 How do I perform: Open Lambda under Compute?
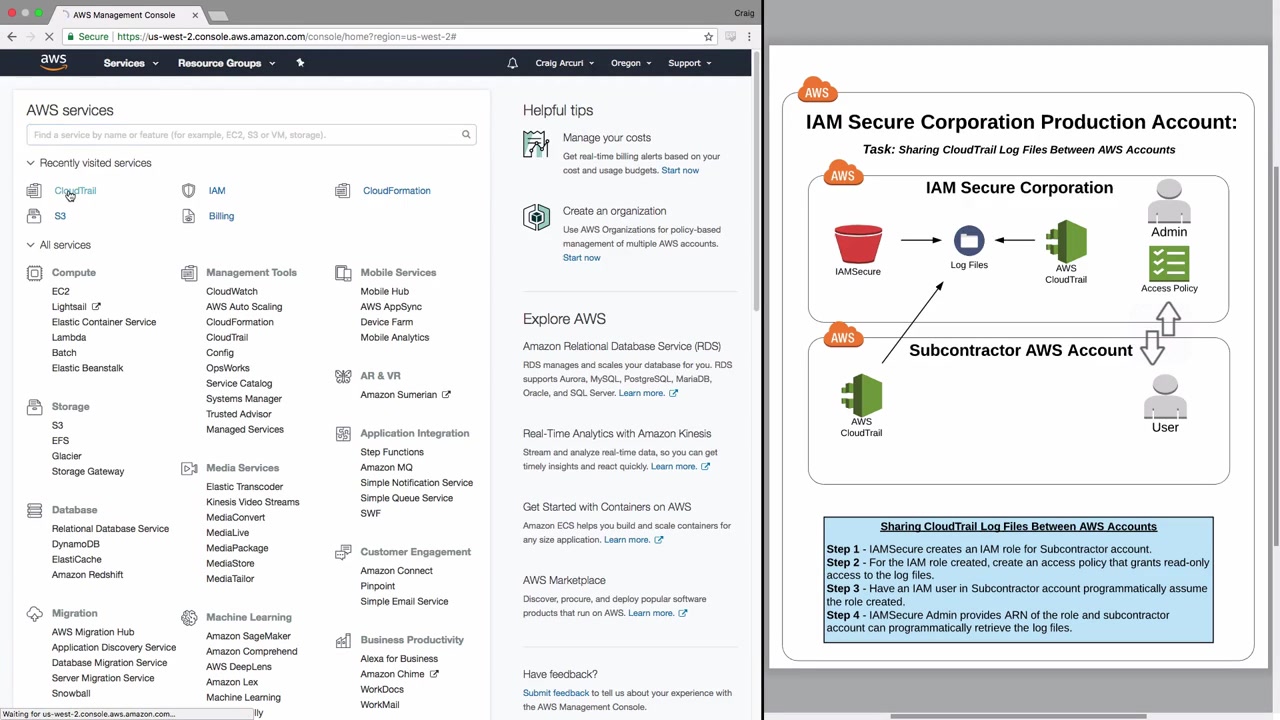(69, 338)
